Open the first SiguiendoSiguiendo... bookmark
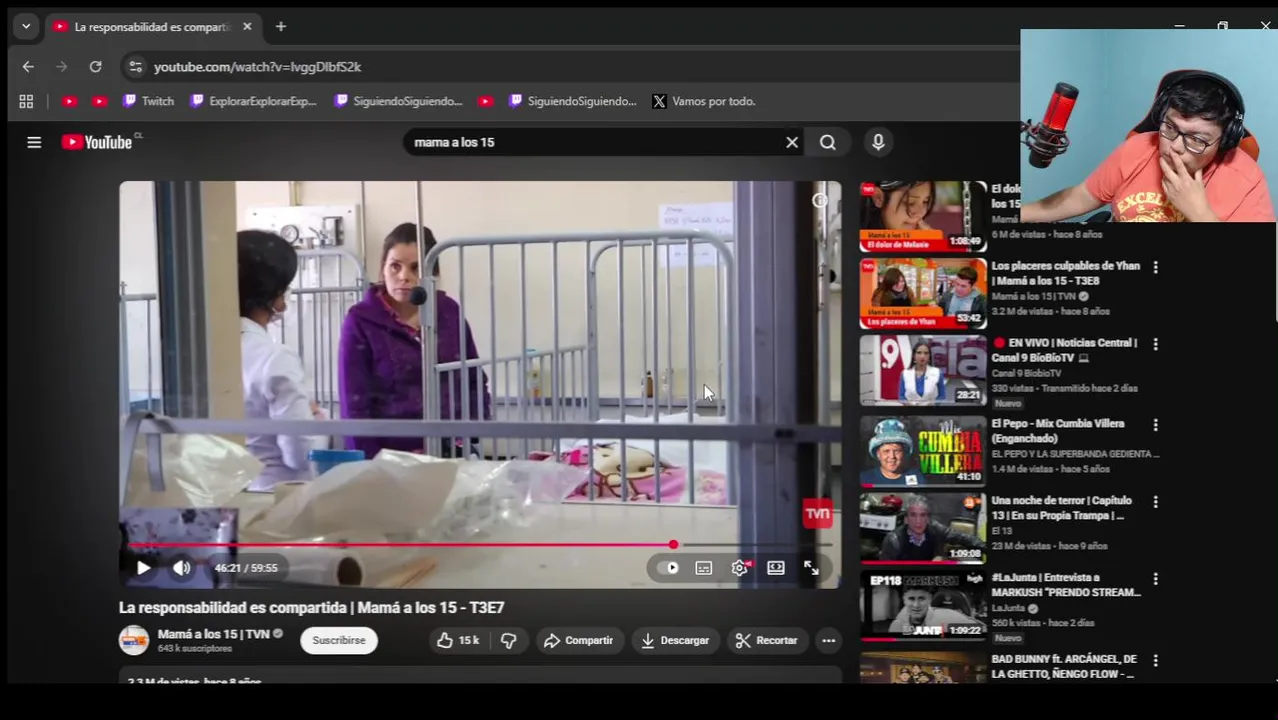1278x720 pixels. click(x=399, y=101)
